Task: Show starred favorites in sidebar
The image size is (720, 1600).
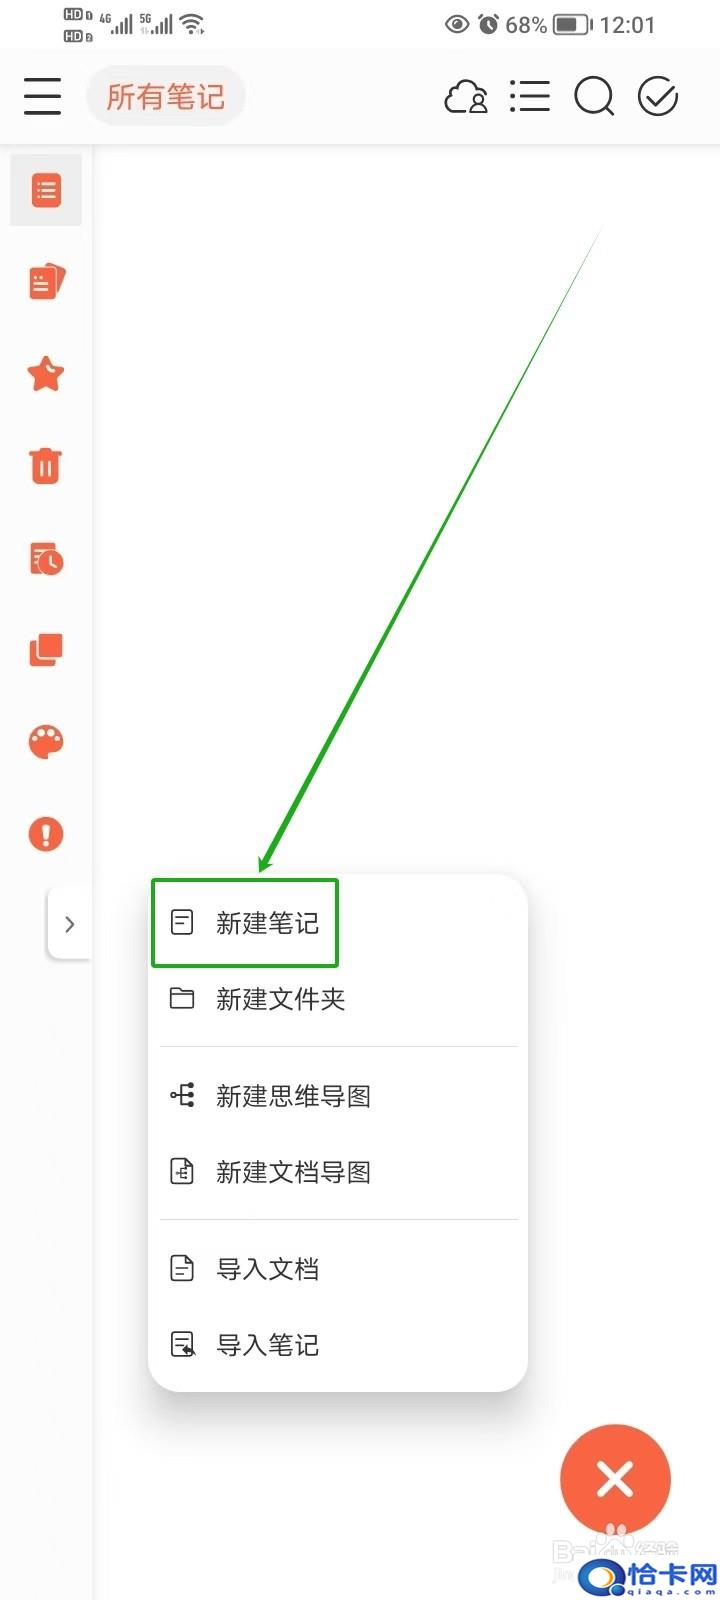Action: 46,374
